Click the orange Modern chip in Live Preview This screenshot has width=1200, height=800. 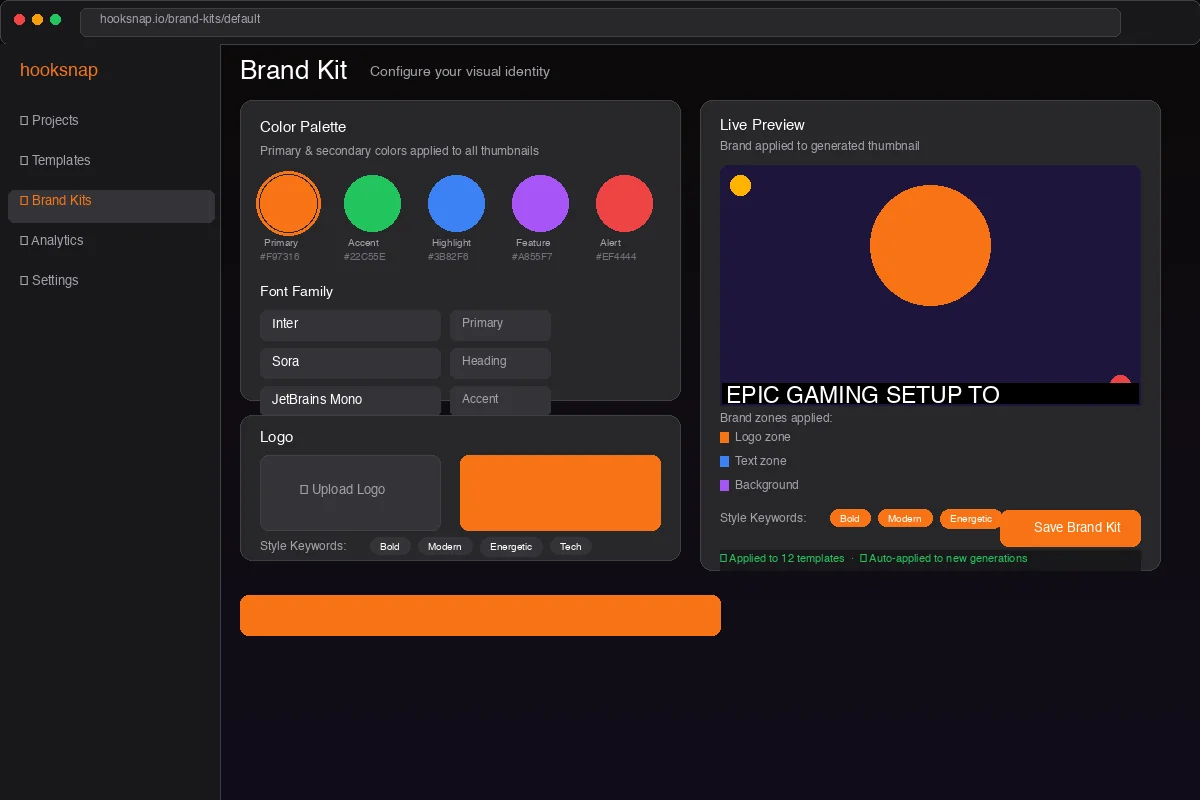click(905, 518)
